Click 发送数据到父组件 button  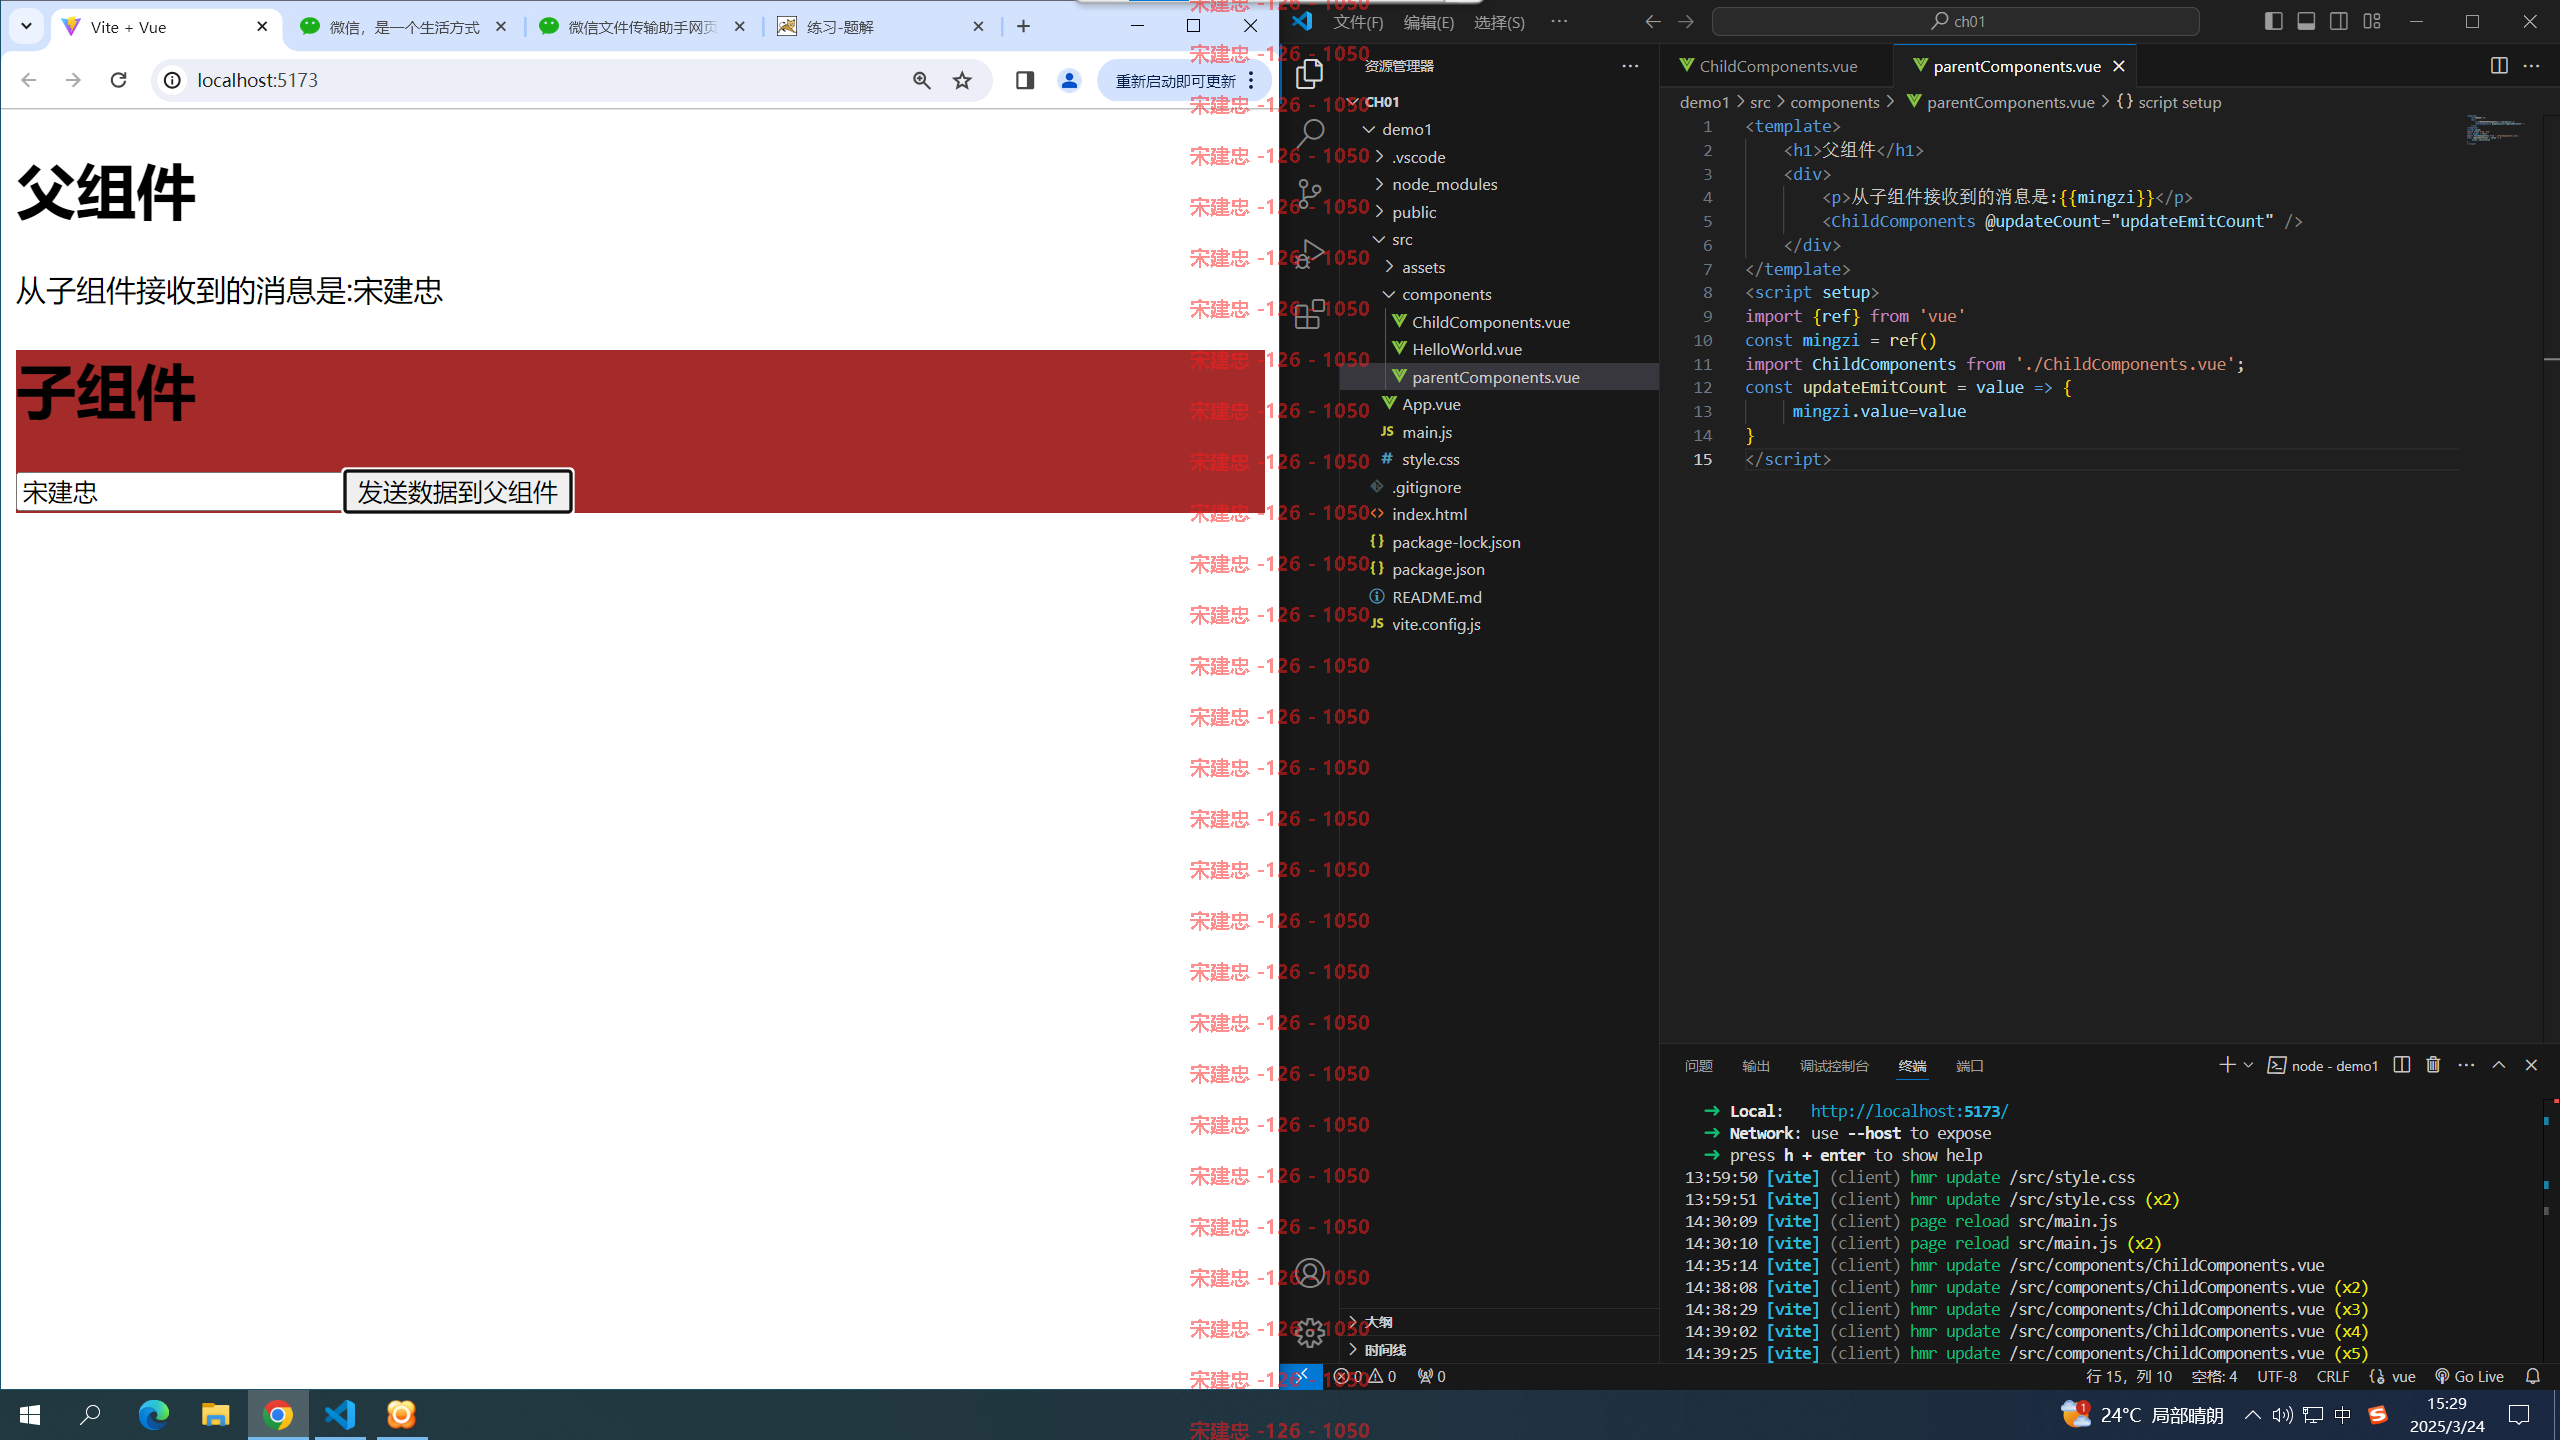[458, 492]
